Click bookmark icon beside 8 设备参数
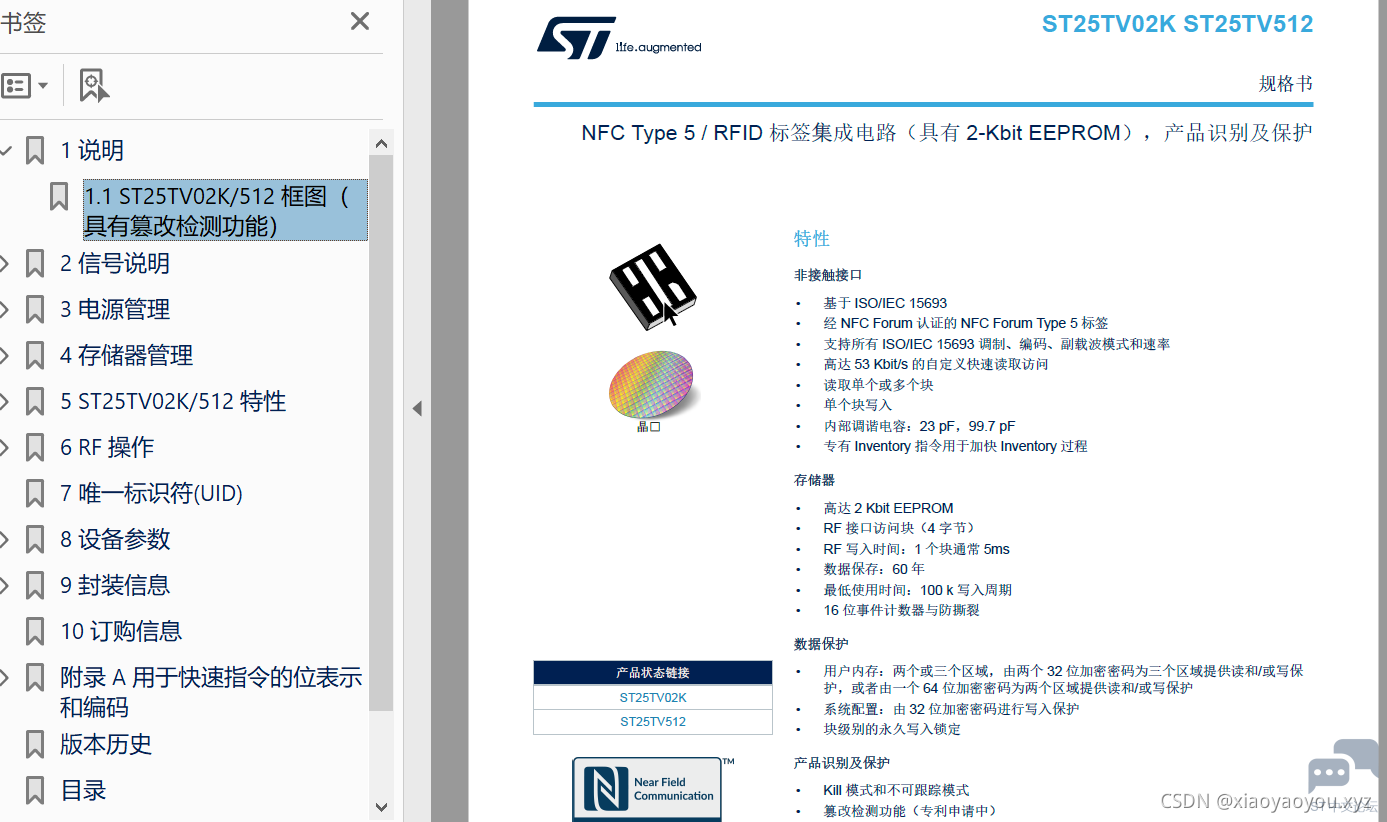 click(35, 540)
